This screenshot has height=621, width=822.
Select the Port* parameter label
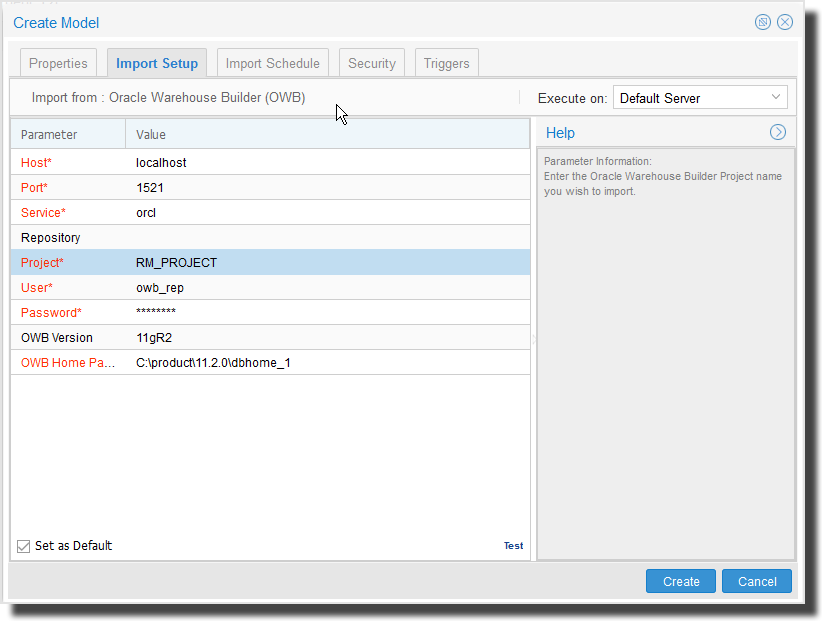34,188
